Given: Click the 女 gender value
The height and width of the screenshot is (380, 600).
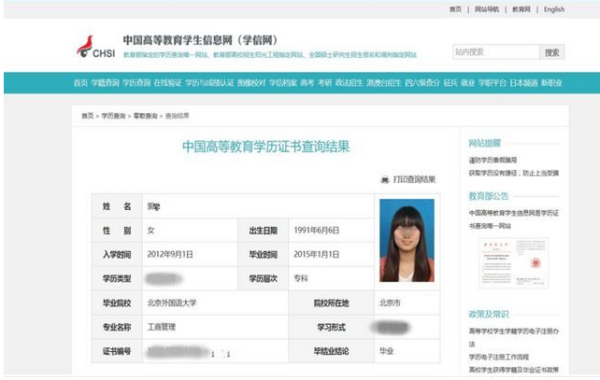Looking at the screenshot, I should [x=151, y=230].
